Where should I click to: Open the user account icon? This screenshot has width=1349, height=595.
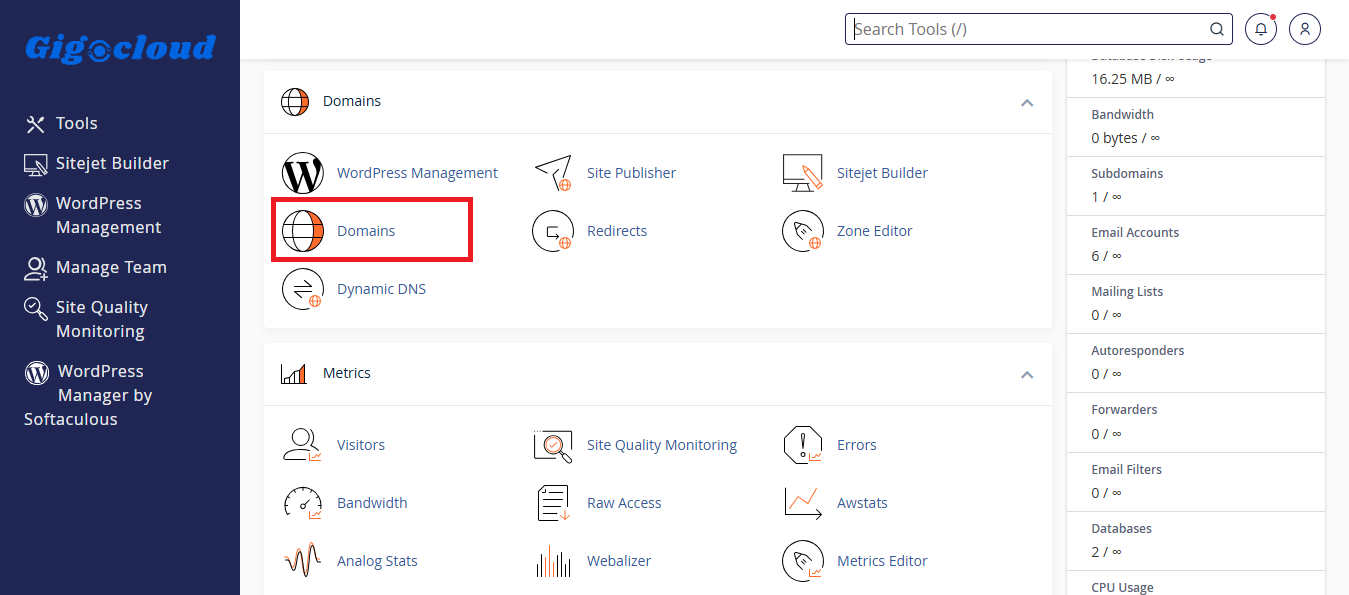[x=1305, y=29]
